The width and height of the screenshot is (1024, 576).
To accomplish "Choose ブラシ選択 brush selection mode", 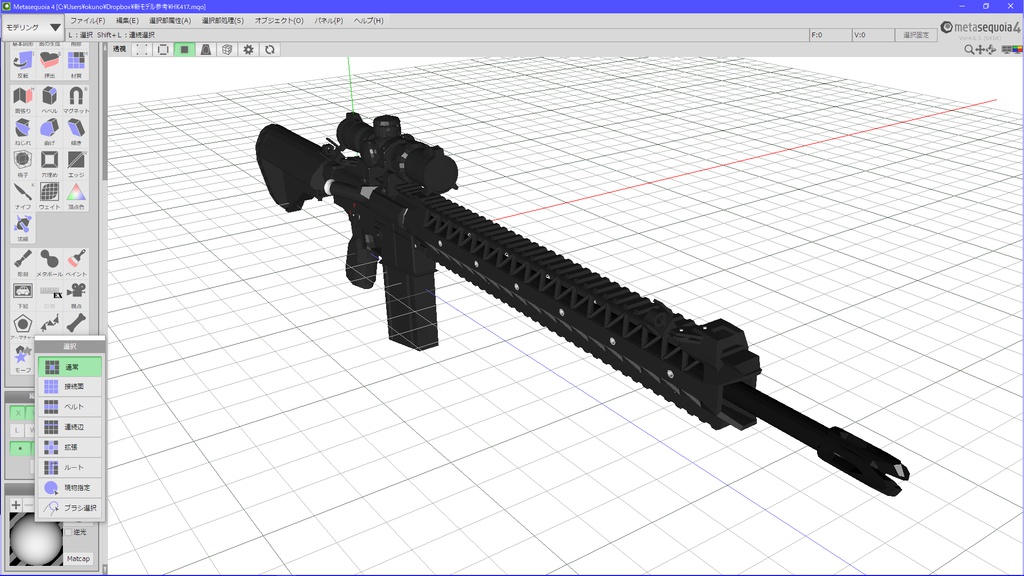I will pyautogui.click(x=70, y=507).
